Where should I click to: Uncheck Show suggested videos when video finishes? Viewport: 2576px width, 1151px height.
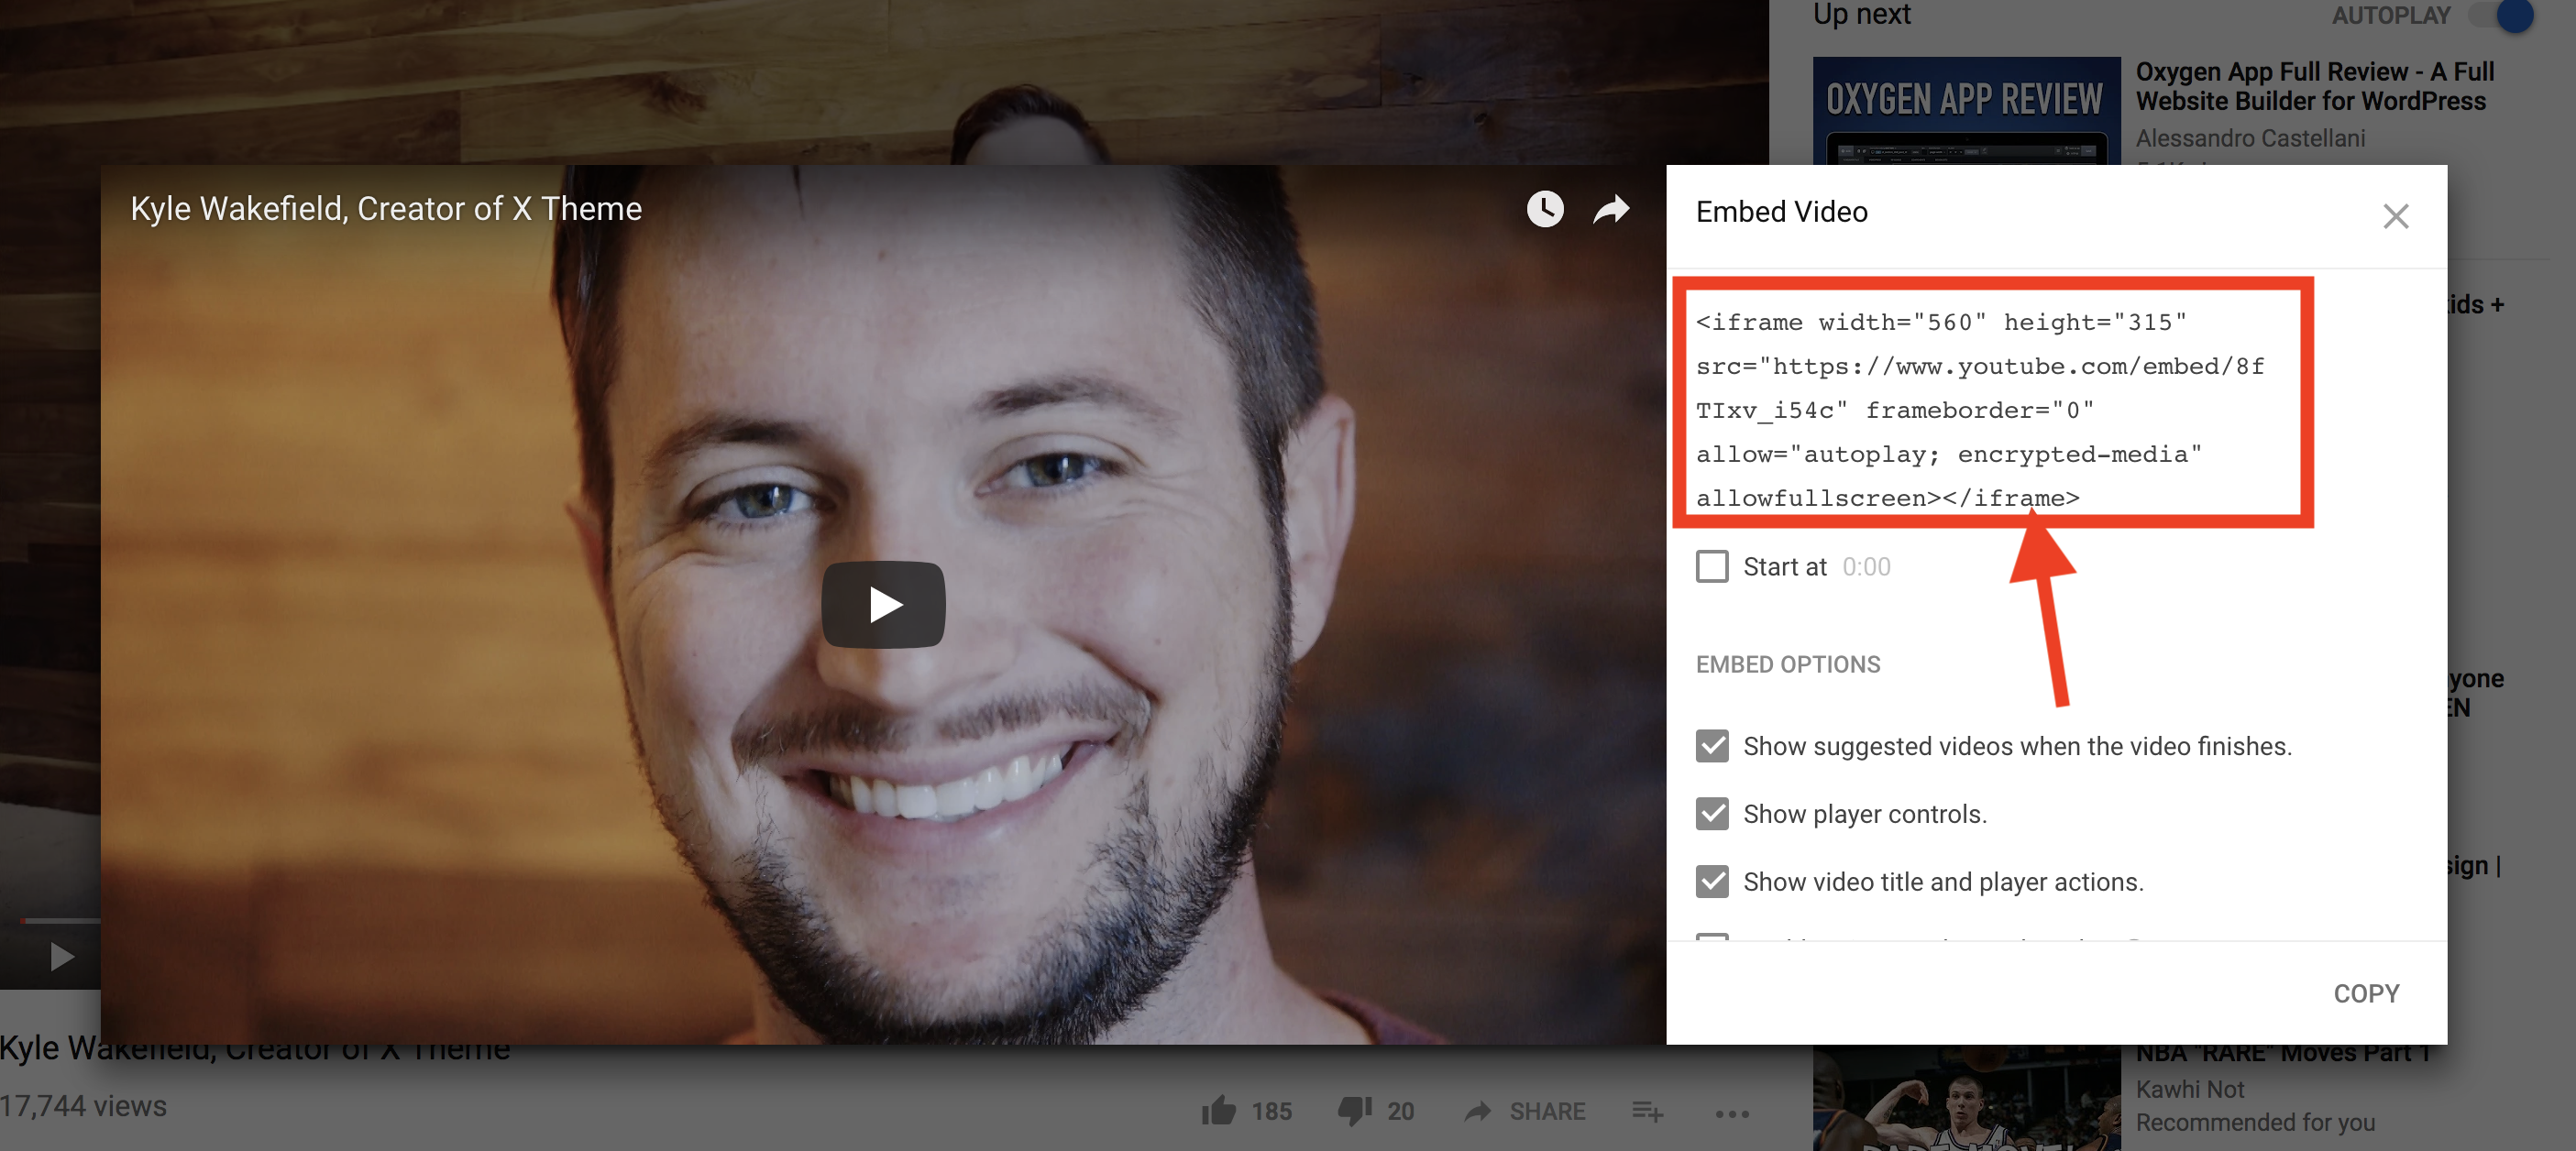1712,746
